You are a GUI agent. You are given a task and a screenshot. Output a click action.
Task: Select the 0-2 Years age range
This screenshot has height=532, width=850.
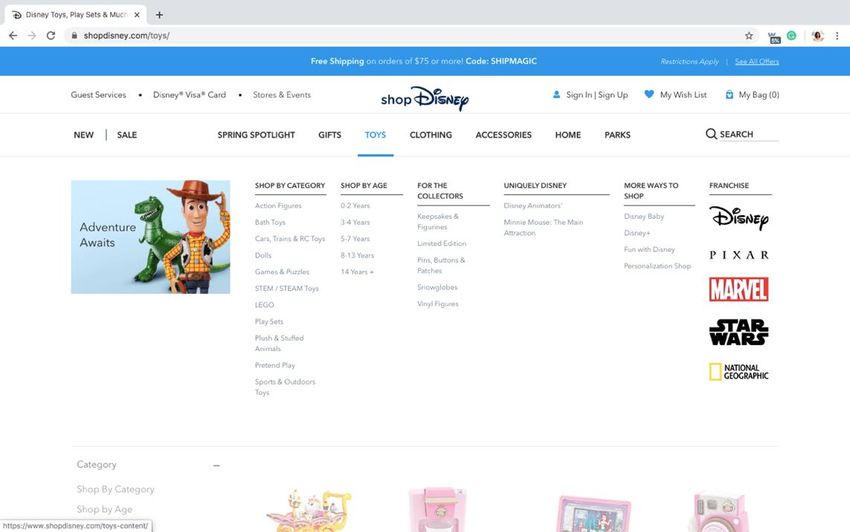tap(355, 206)
